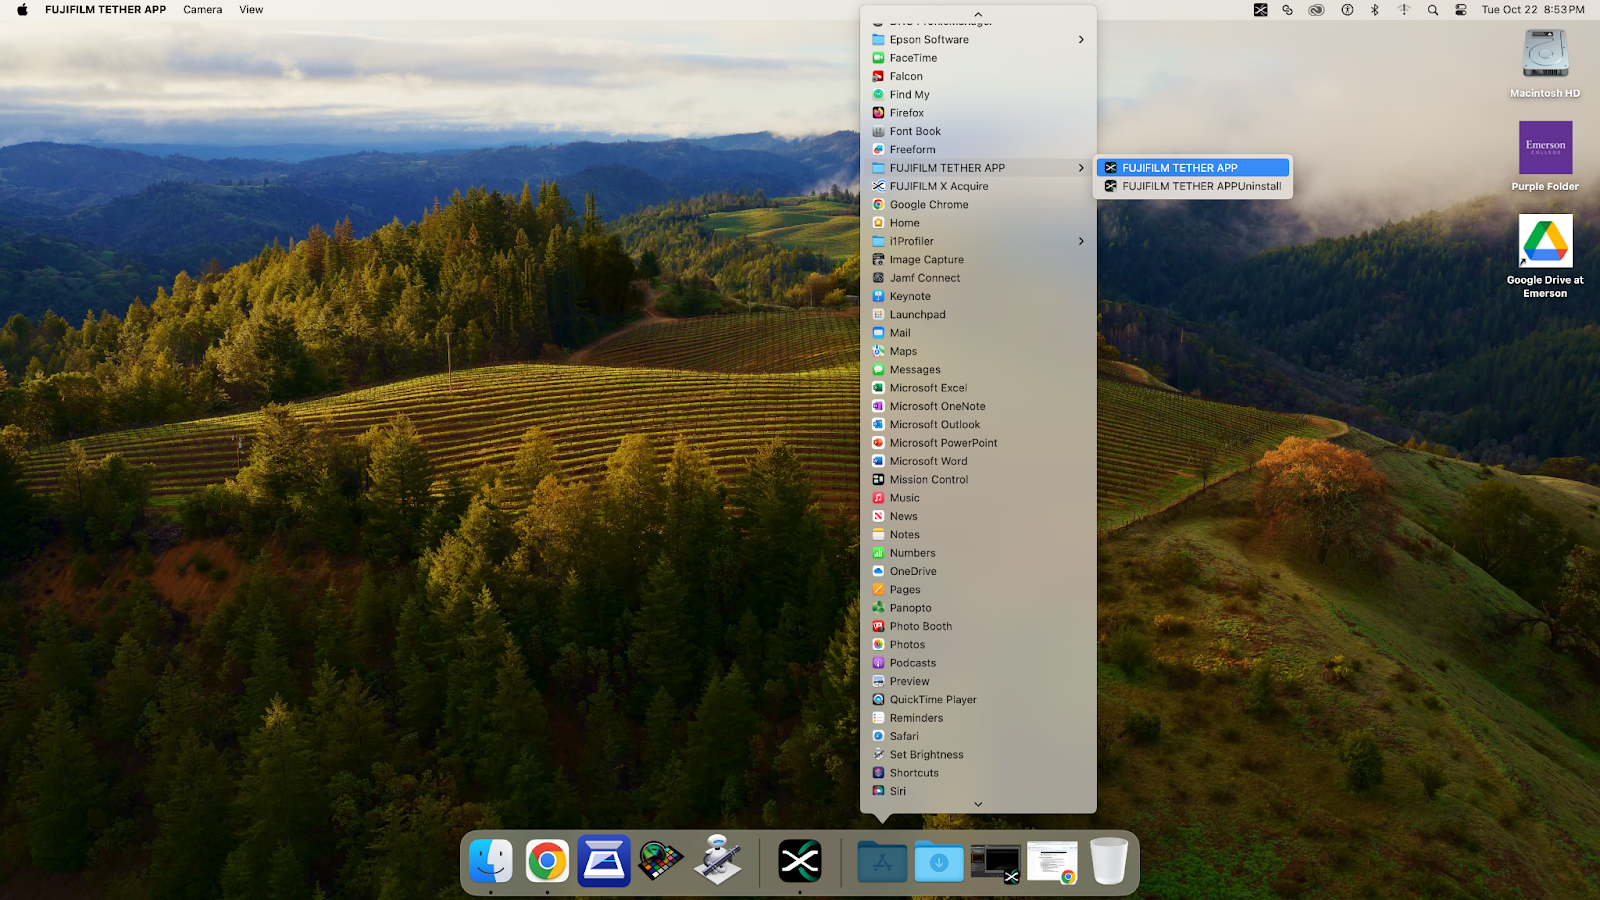The height and width of the screenshot is (900, 1600).
Task: Open Shortcuts from the applications list
Action: tap(978, 773)
